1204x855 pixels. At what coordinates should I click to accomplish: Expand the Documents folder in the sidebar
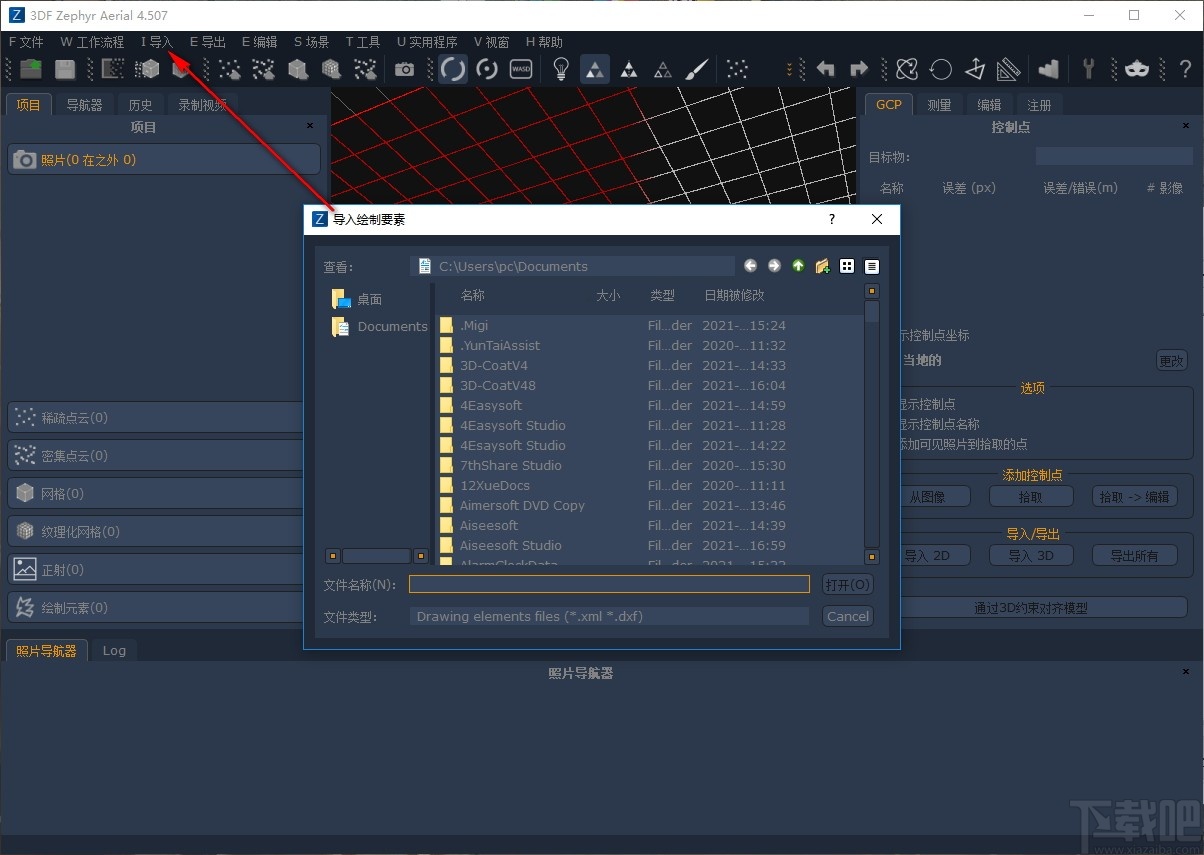pos(392,326)
